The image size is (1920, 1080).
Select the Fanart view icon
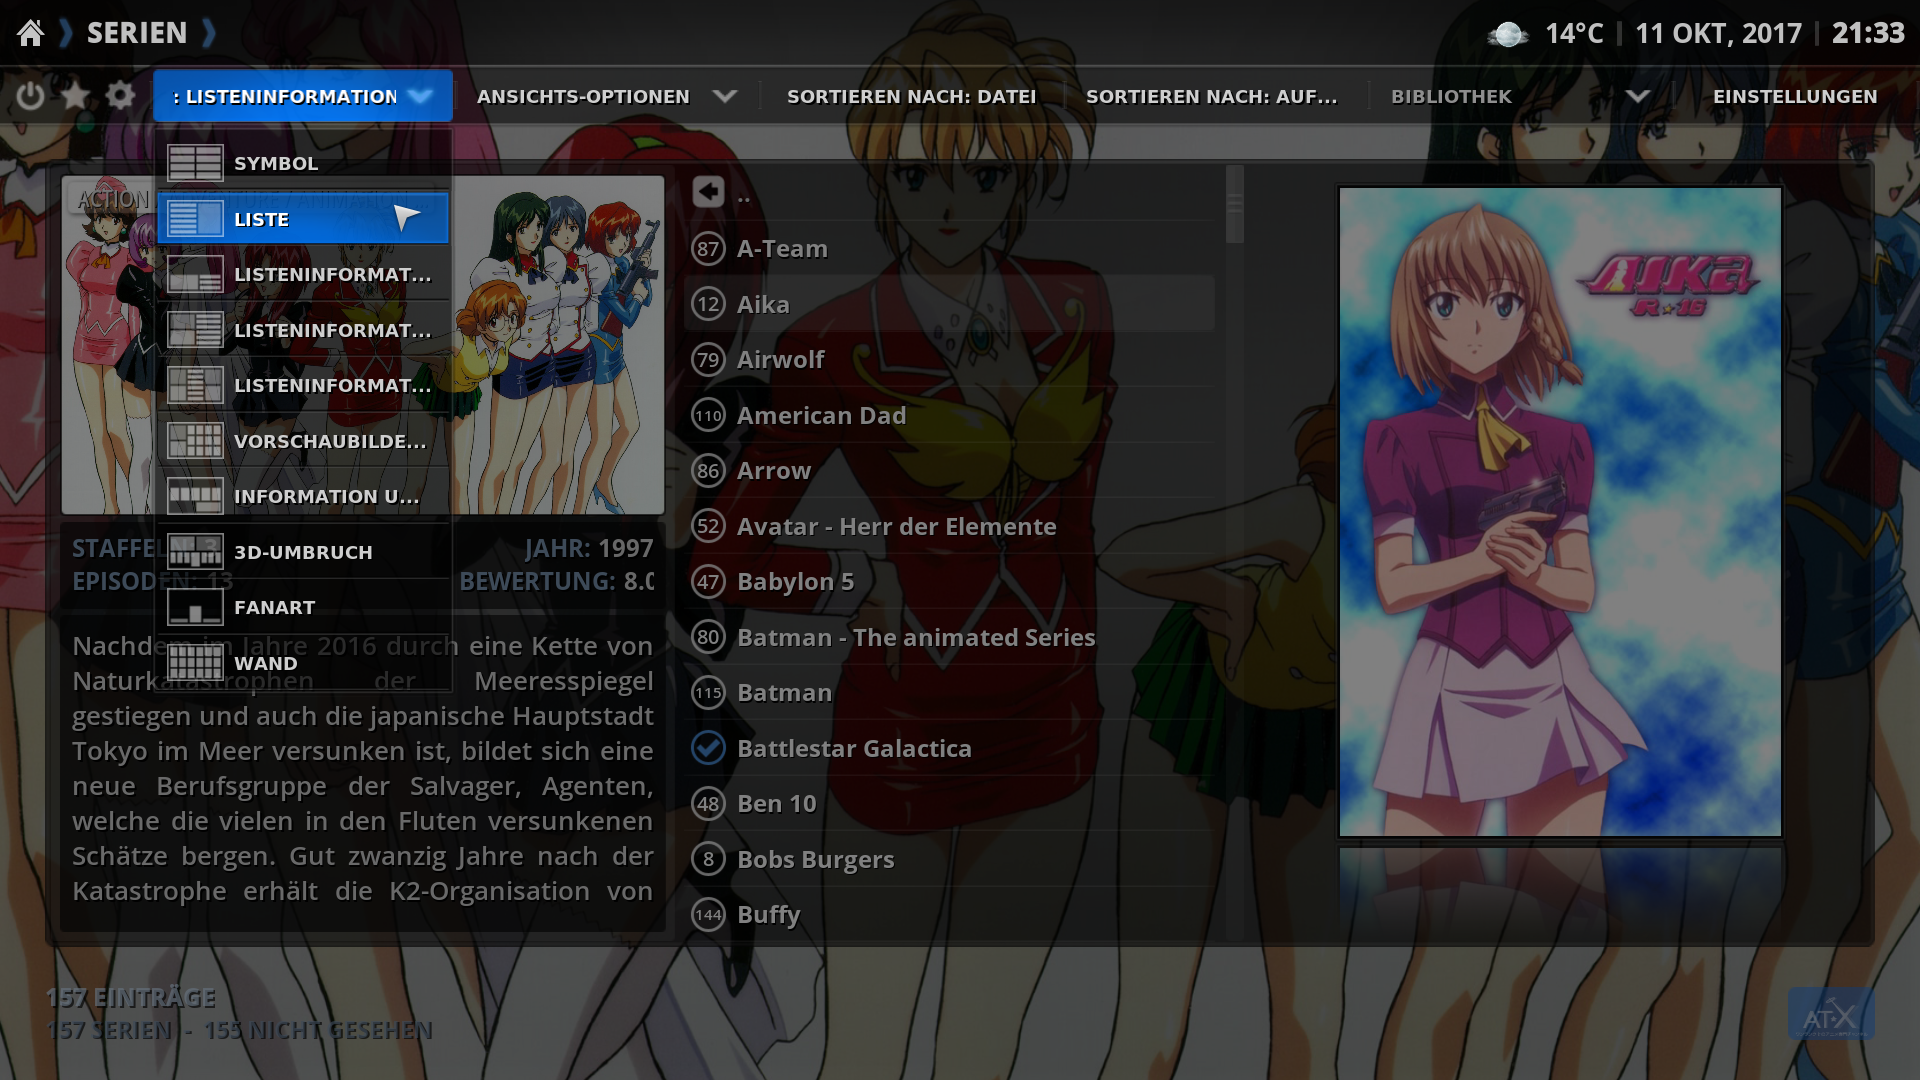[195, 607]
